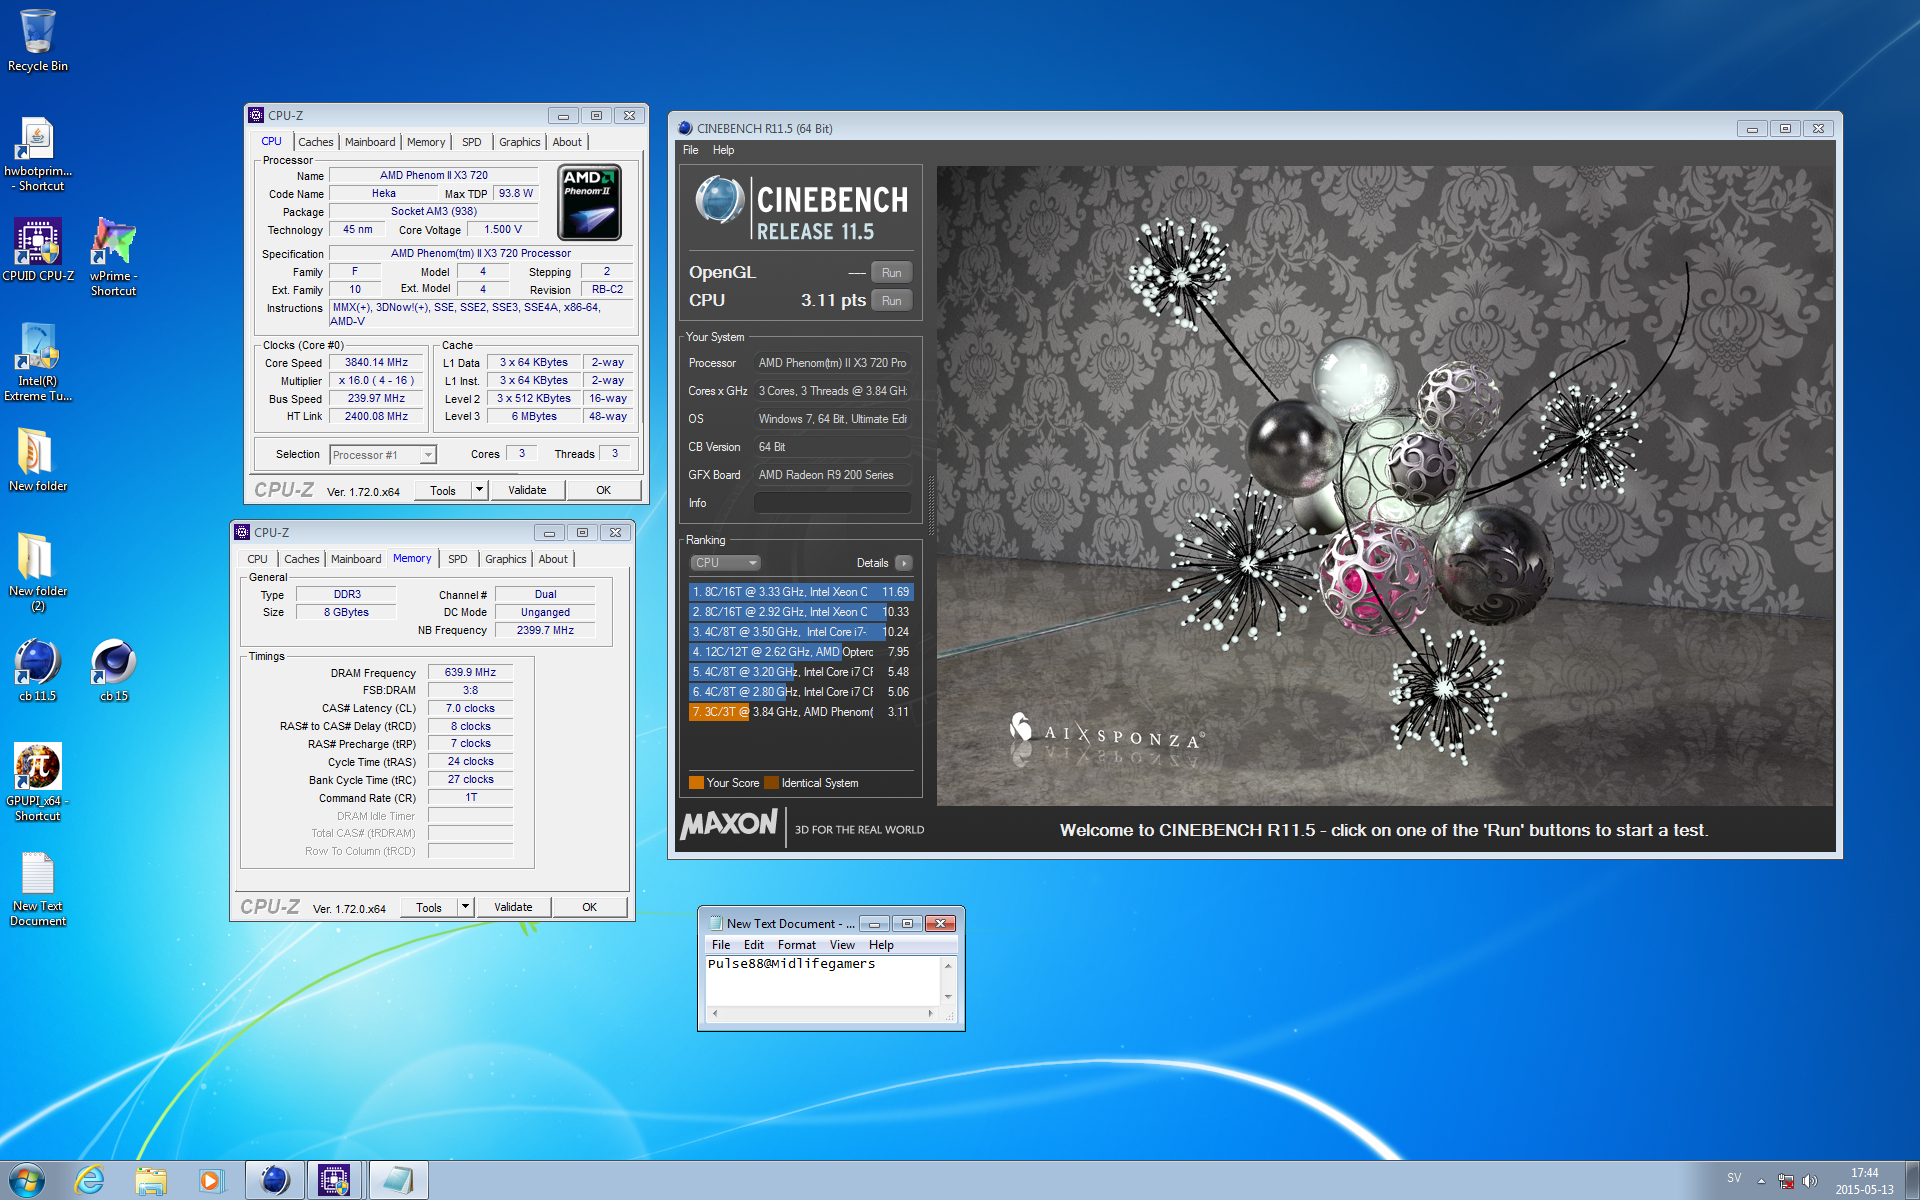The height and width of the screenshot is (1200, 1920).
Task: Click Notepad vertical scrollbar down arrow
Action: 948,997
